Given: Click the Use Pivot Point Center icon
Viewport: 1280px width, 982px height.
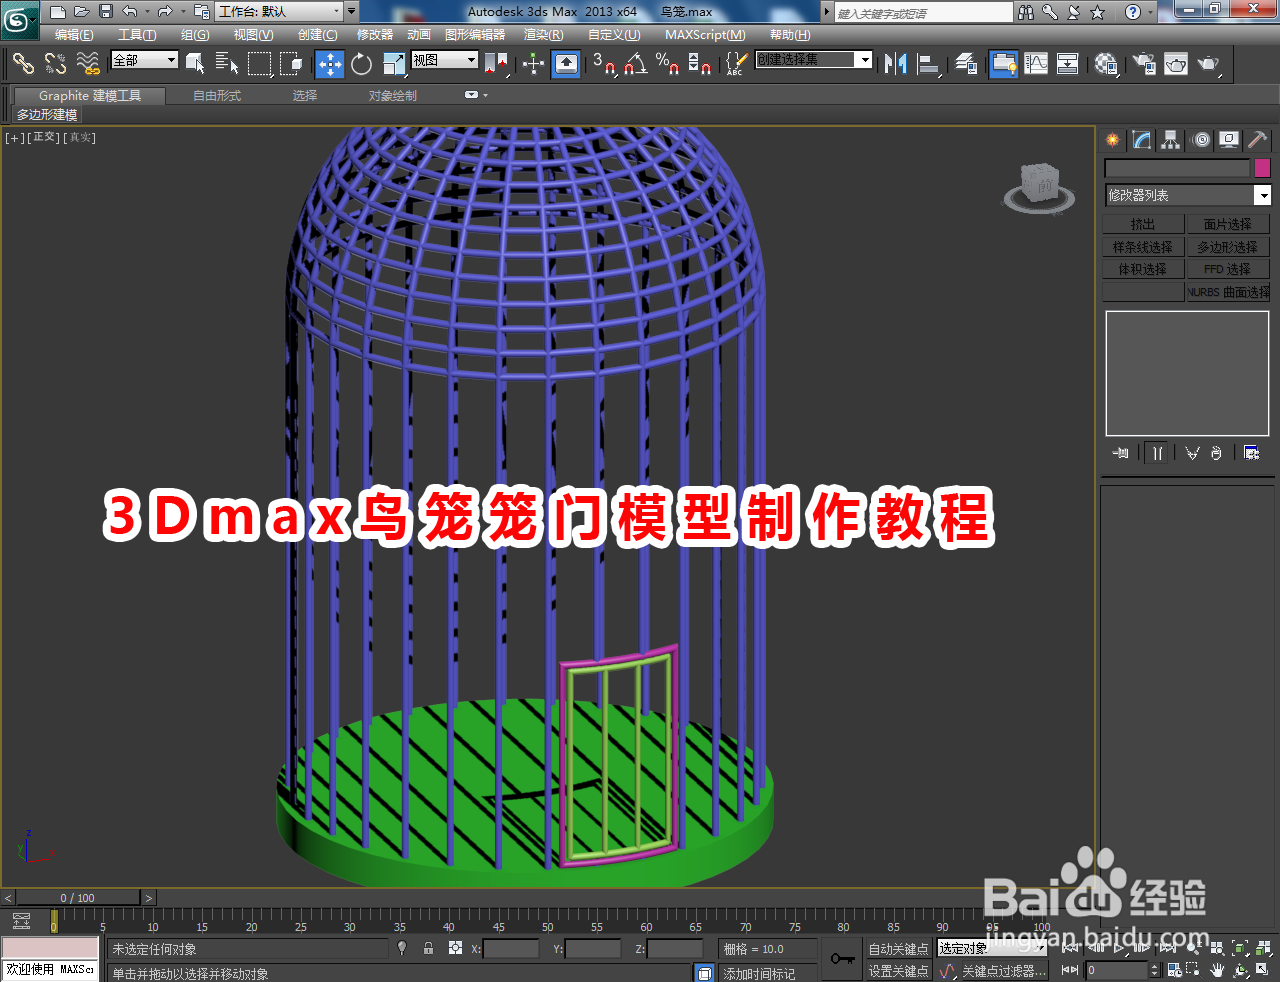Looking at the screenshot, I should coord(496,64).
